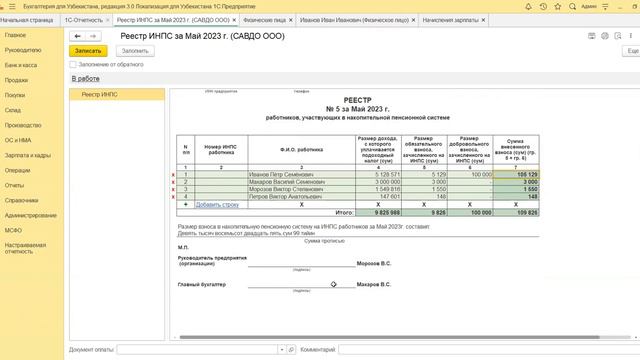Image resolution: width=640 pixels, height=360 pixels.
Task: Close the Реестр ИНПС tab
Action: pos(234,20)
